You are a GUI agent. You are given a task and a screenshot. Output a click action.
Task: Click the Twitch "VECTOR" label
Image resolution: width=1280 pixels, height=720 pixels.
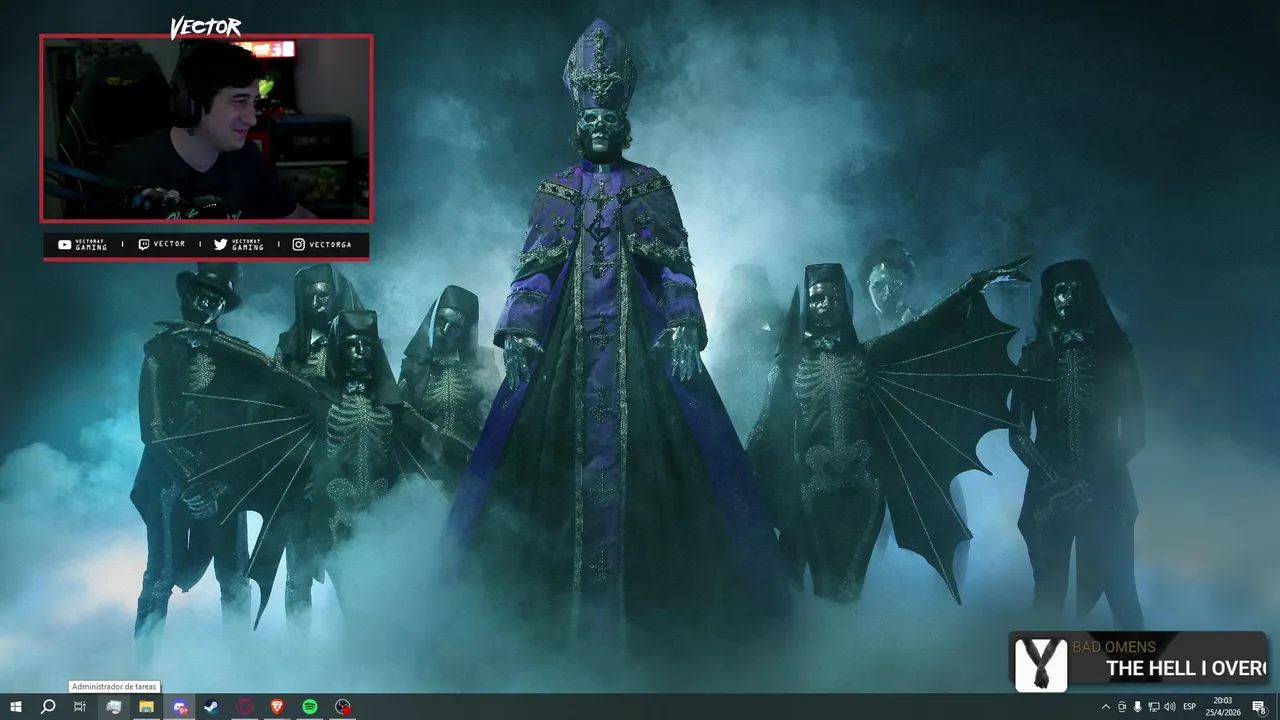169,244
